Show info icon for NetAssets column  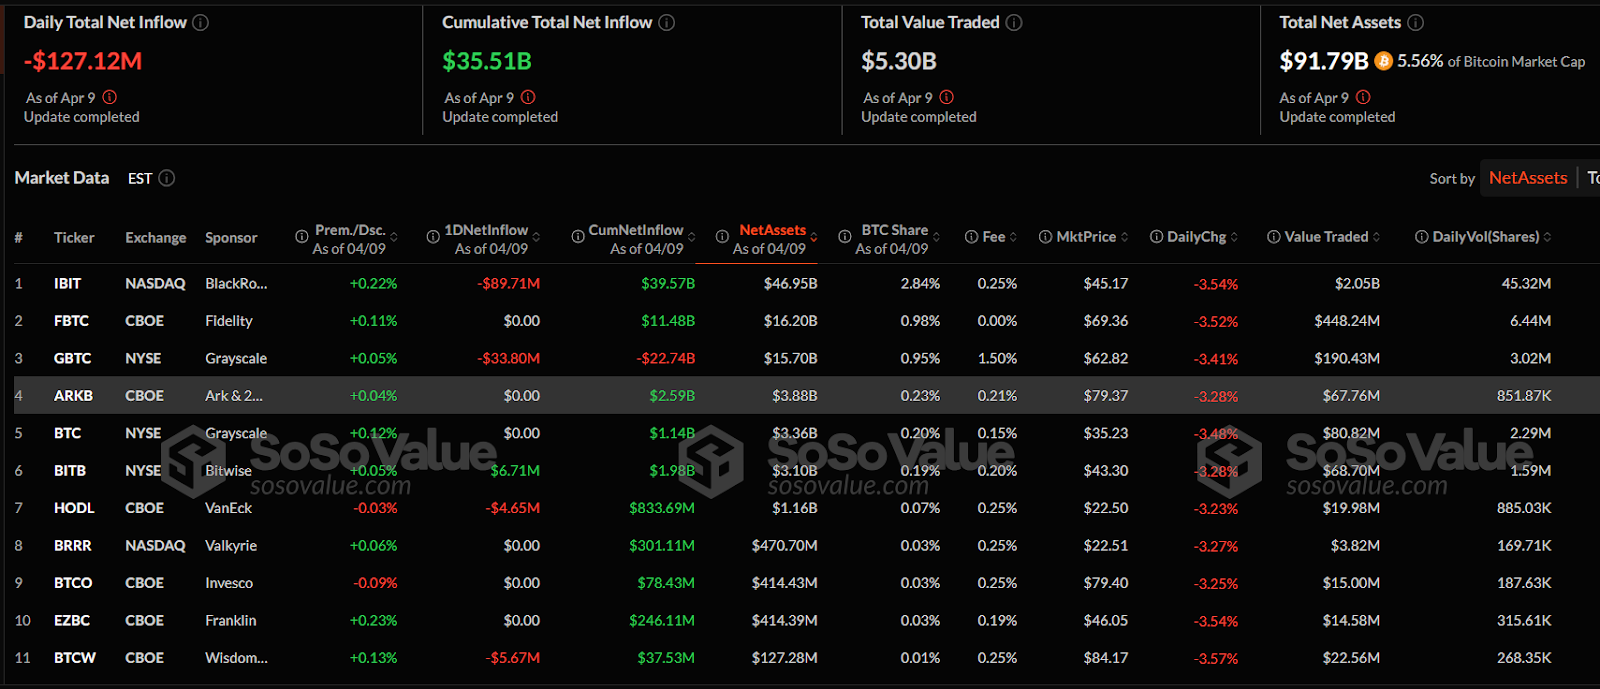[722, 237]
